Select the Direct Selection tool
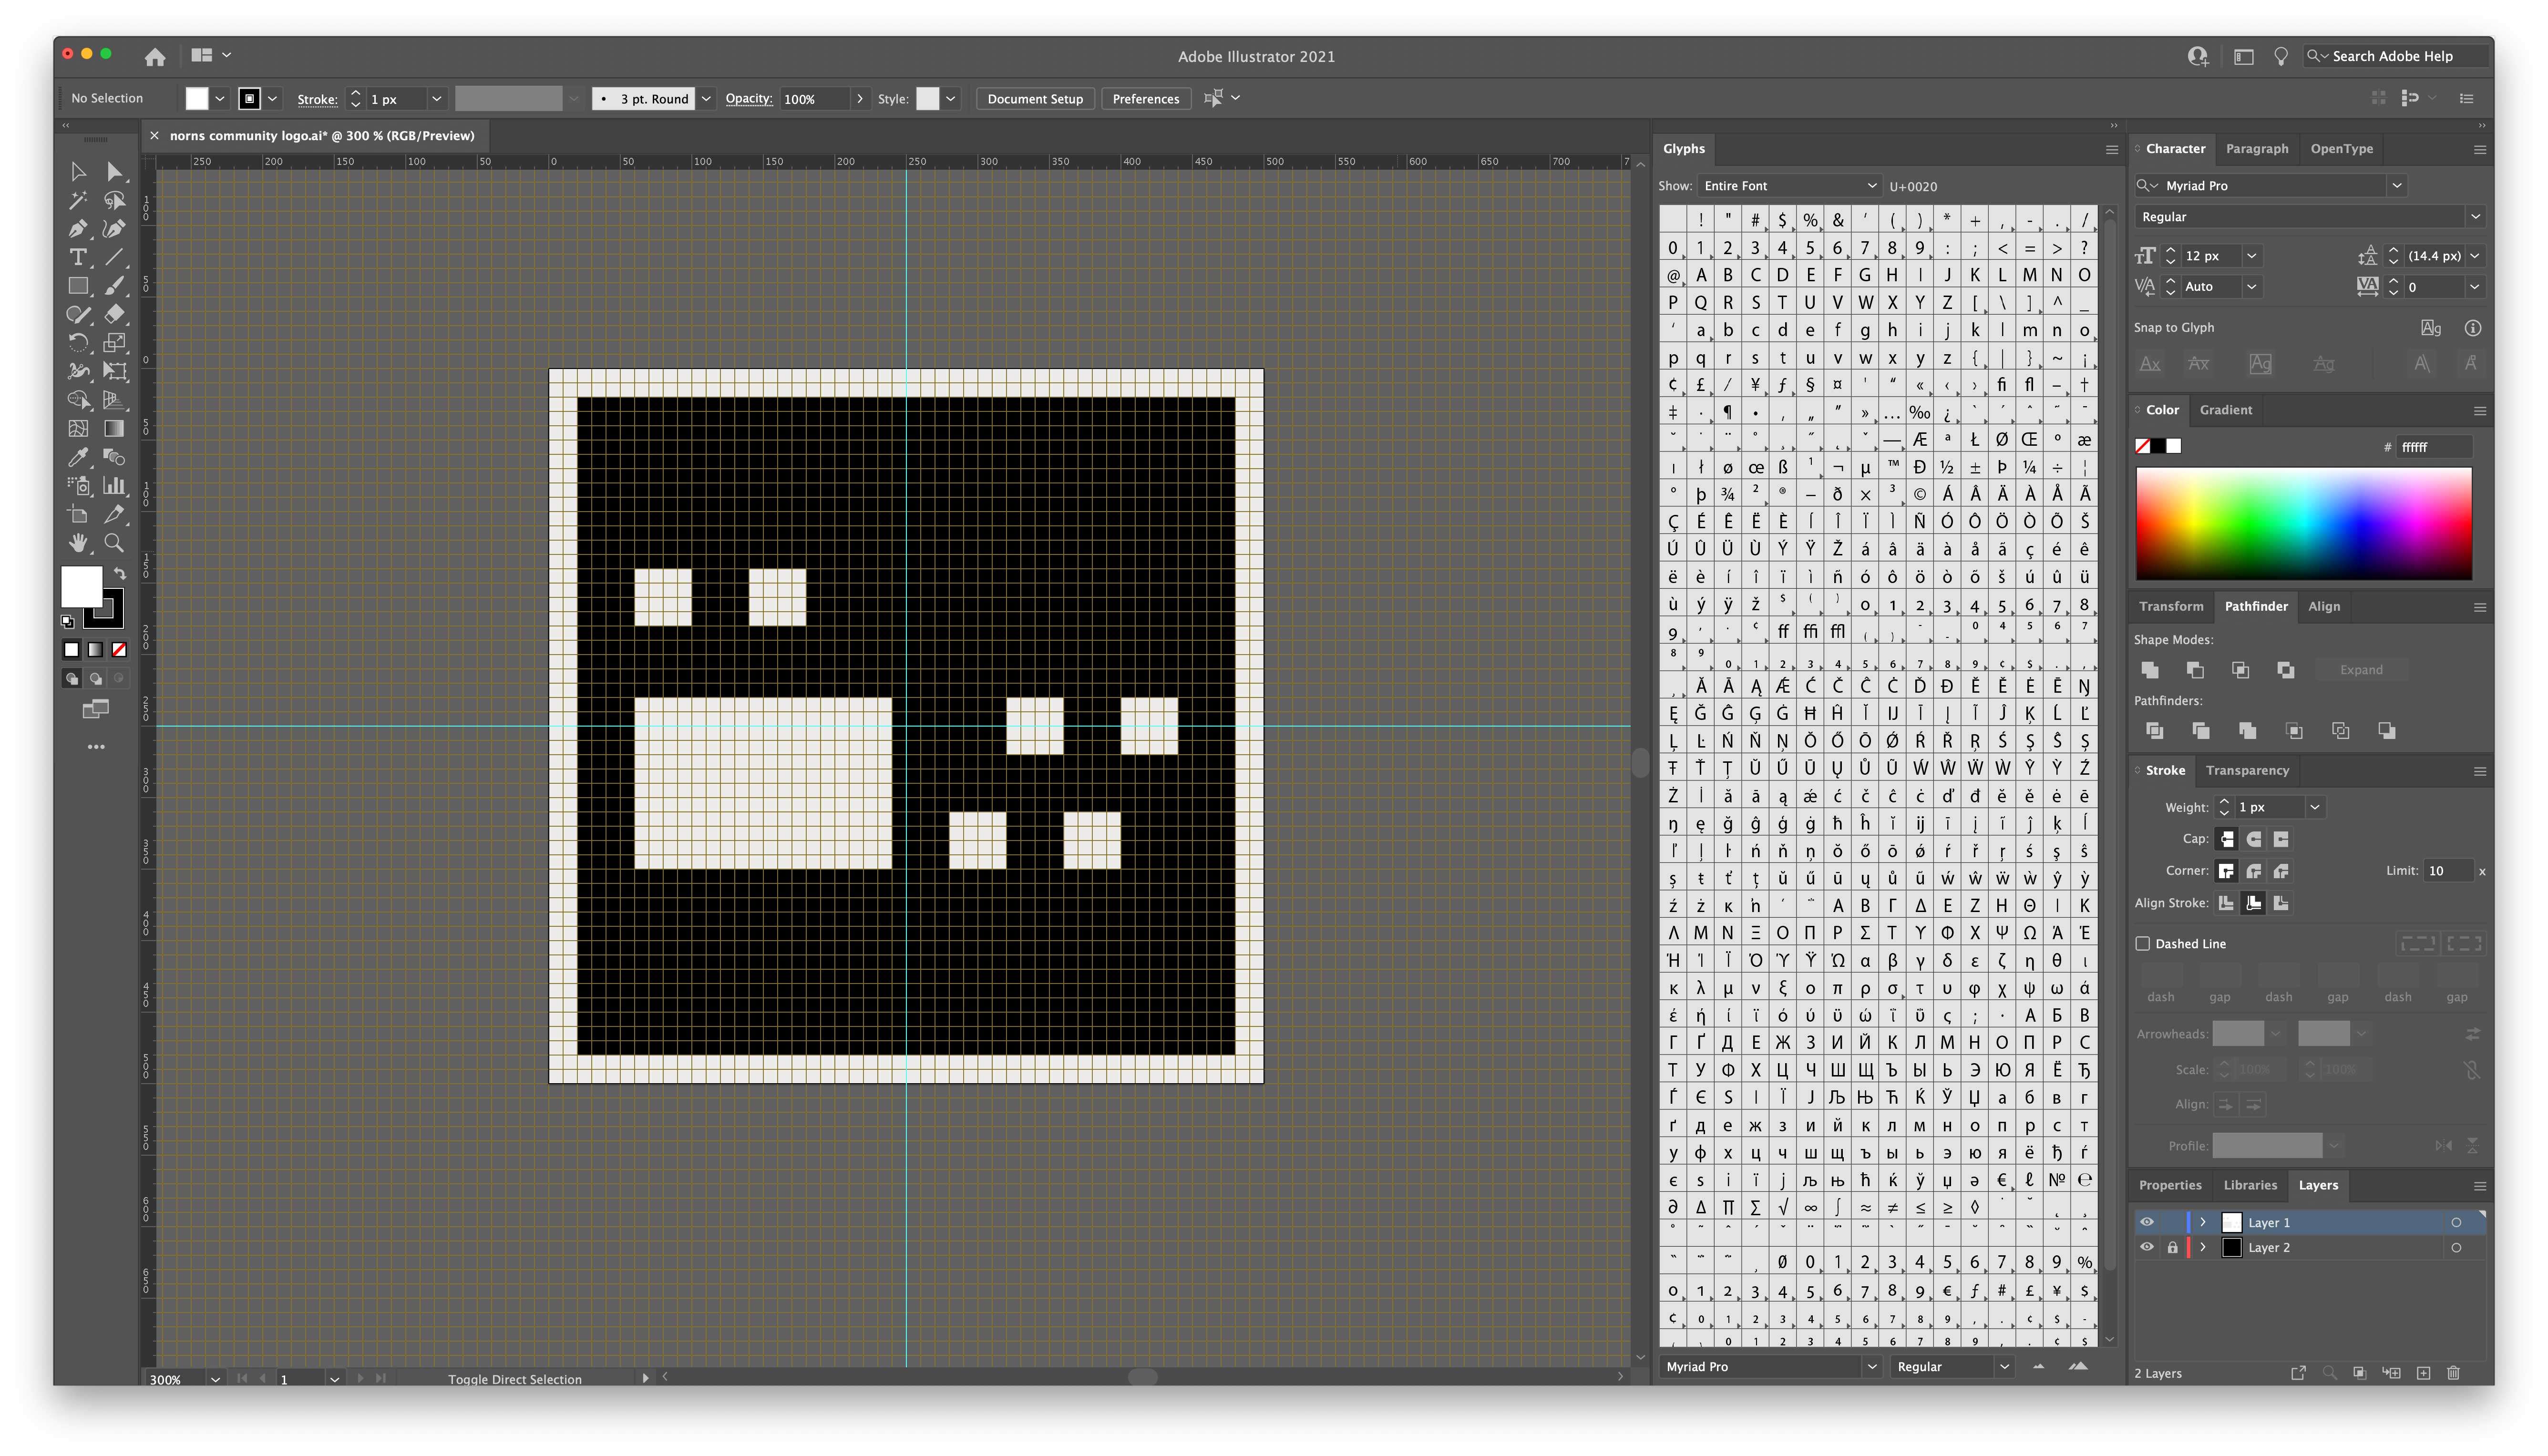2548x1456 pixels. click(115, 172)
